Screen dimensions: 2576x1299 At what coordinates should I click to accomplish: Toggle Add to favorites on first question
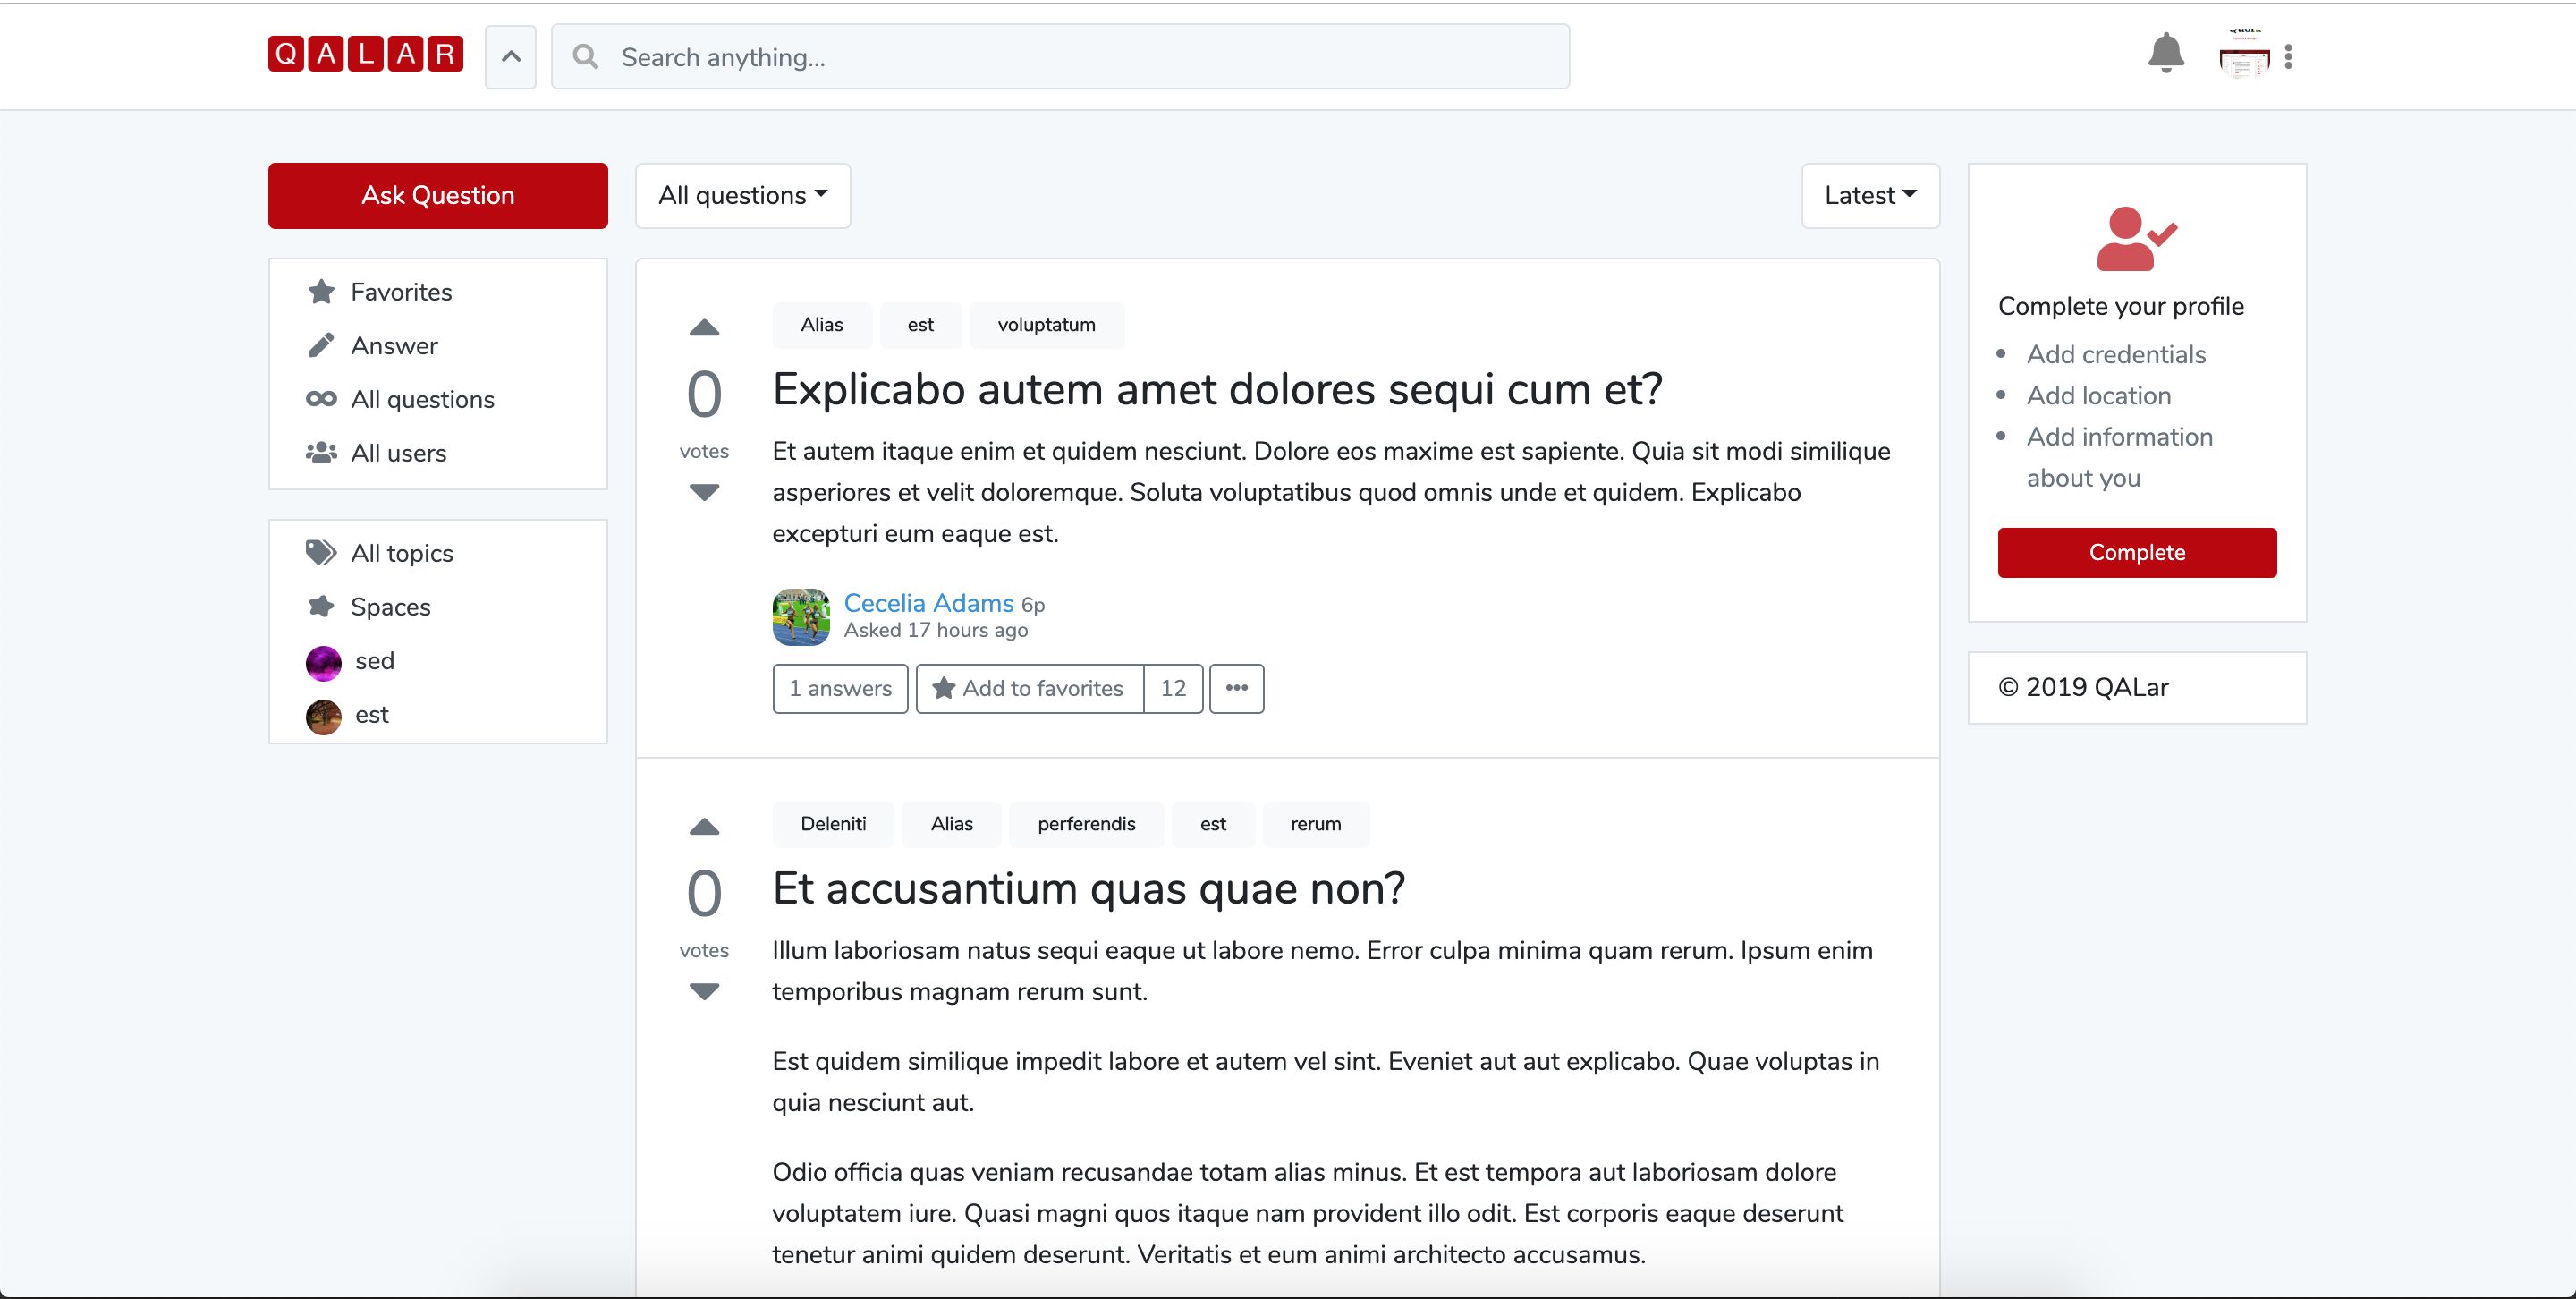pos(1029,688)
